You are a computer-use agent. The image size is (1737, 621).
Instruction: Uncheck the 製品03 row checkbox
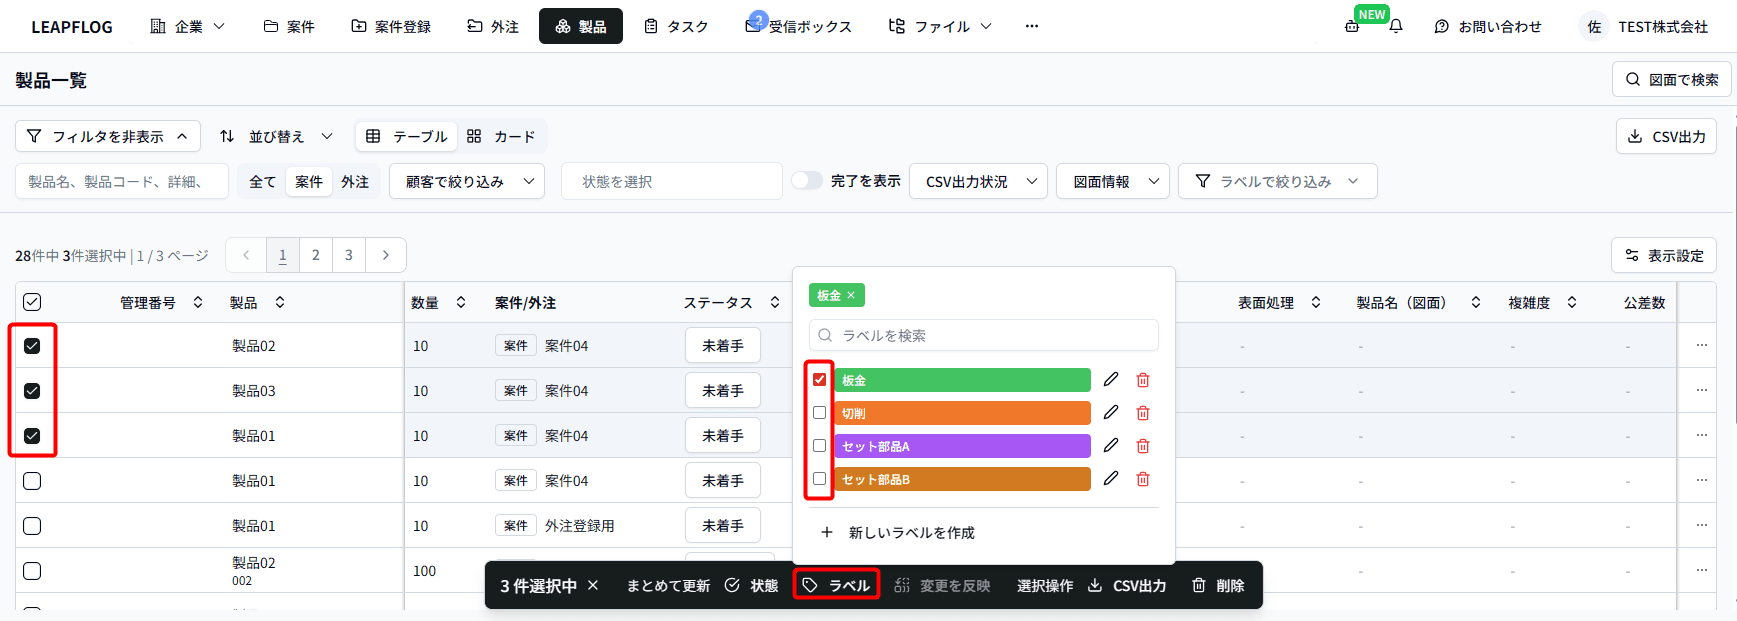pyautogui.click(x=32, y=391)
